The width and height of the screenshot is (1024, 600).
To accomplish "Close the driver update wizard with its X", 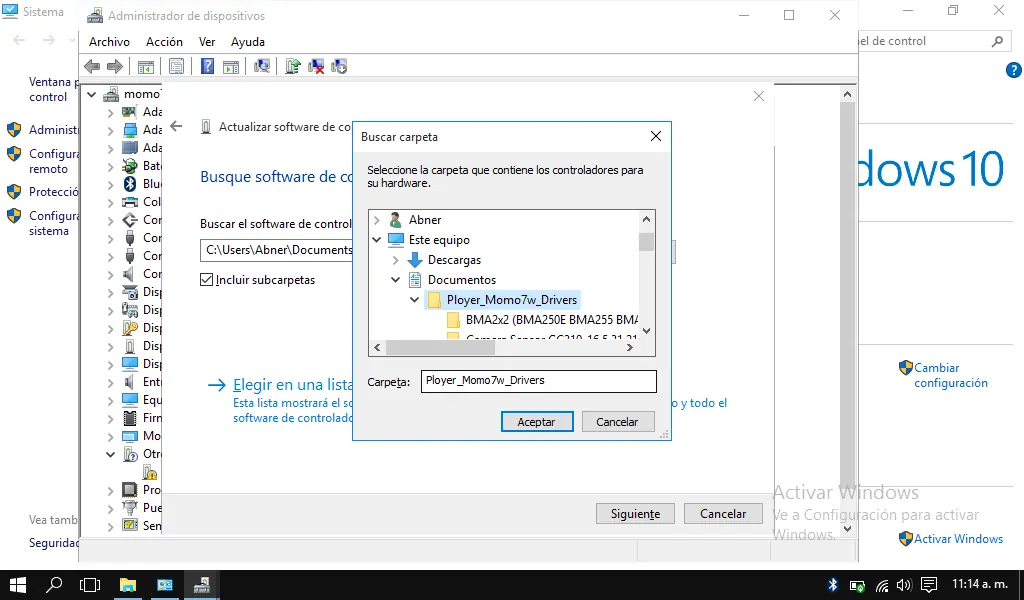I will tap(759, 96).
